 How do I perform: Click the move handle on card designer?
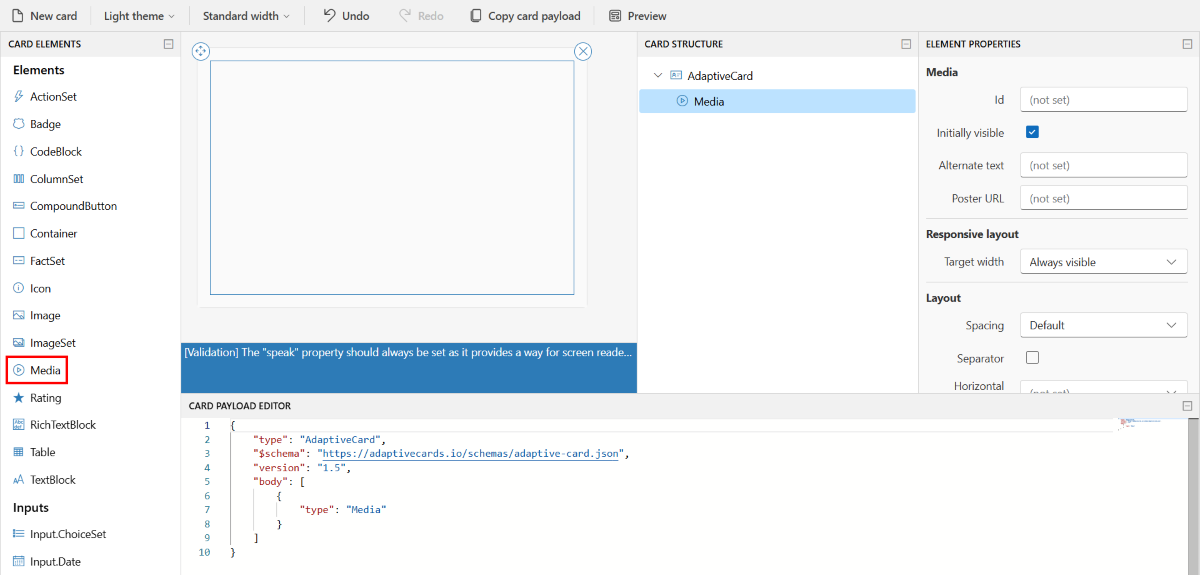point(200,51)
